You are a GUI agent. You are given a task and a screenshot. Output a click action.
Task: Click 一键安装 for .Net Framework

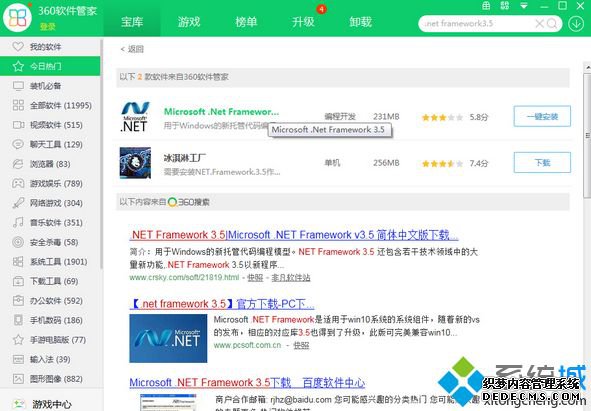542,117
